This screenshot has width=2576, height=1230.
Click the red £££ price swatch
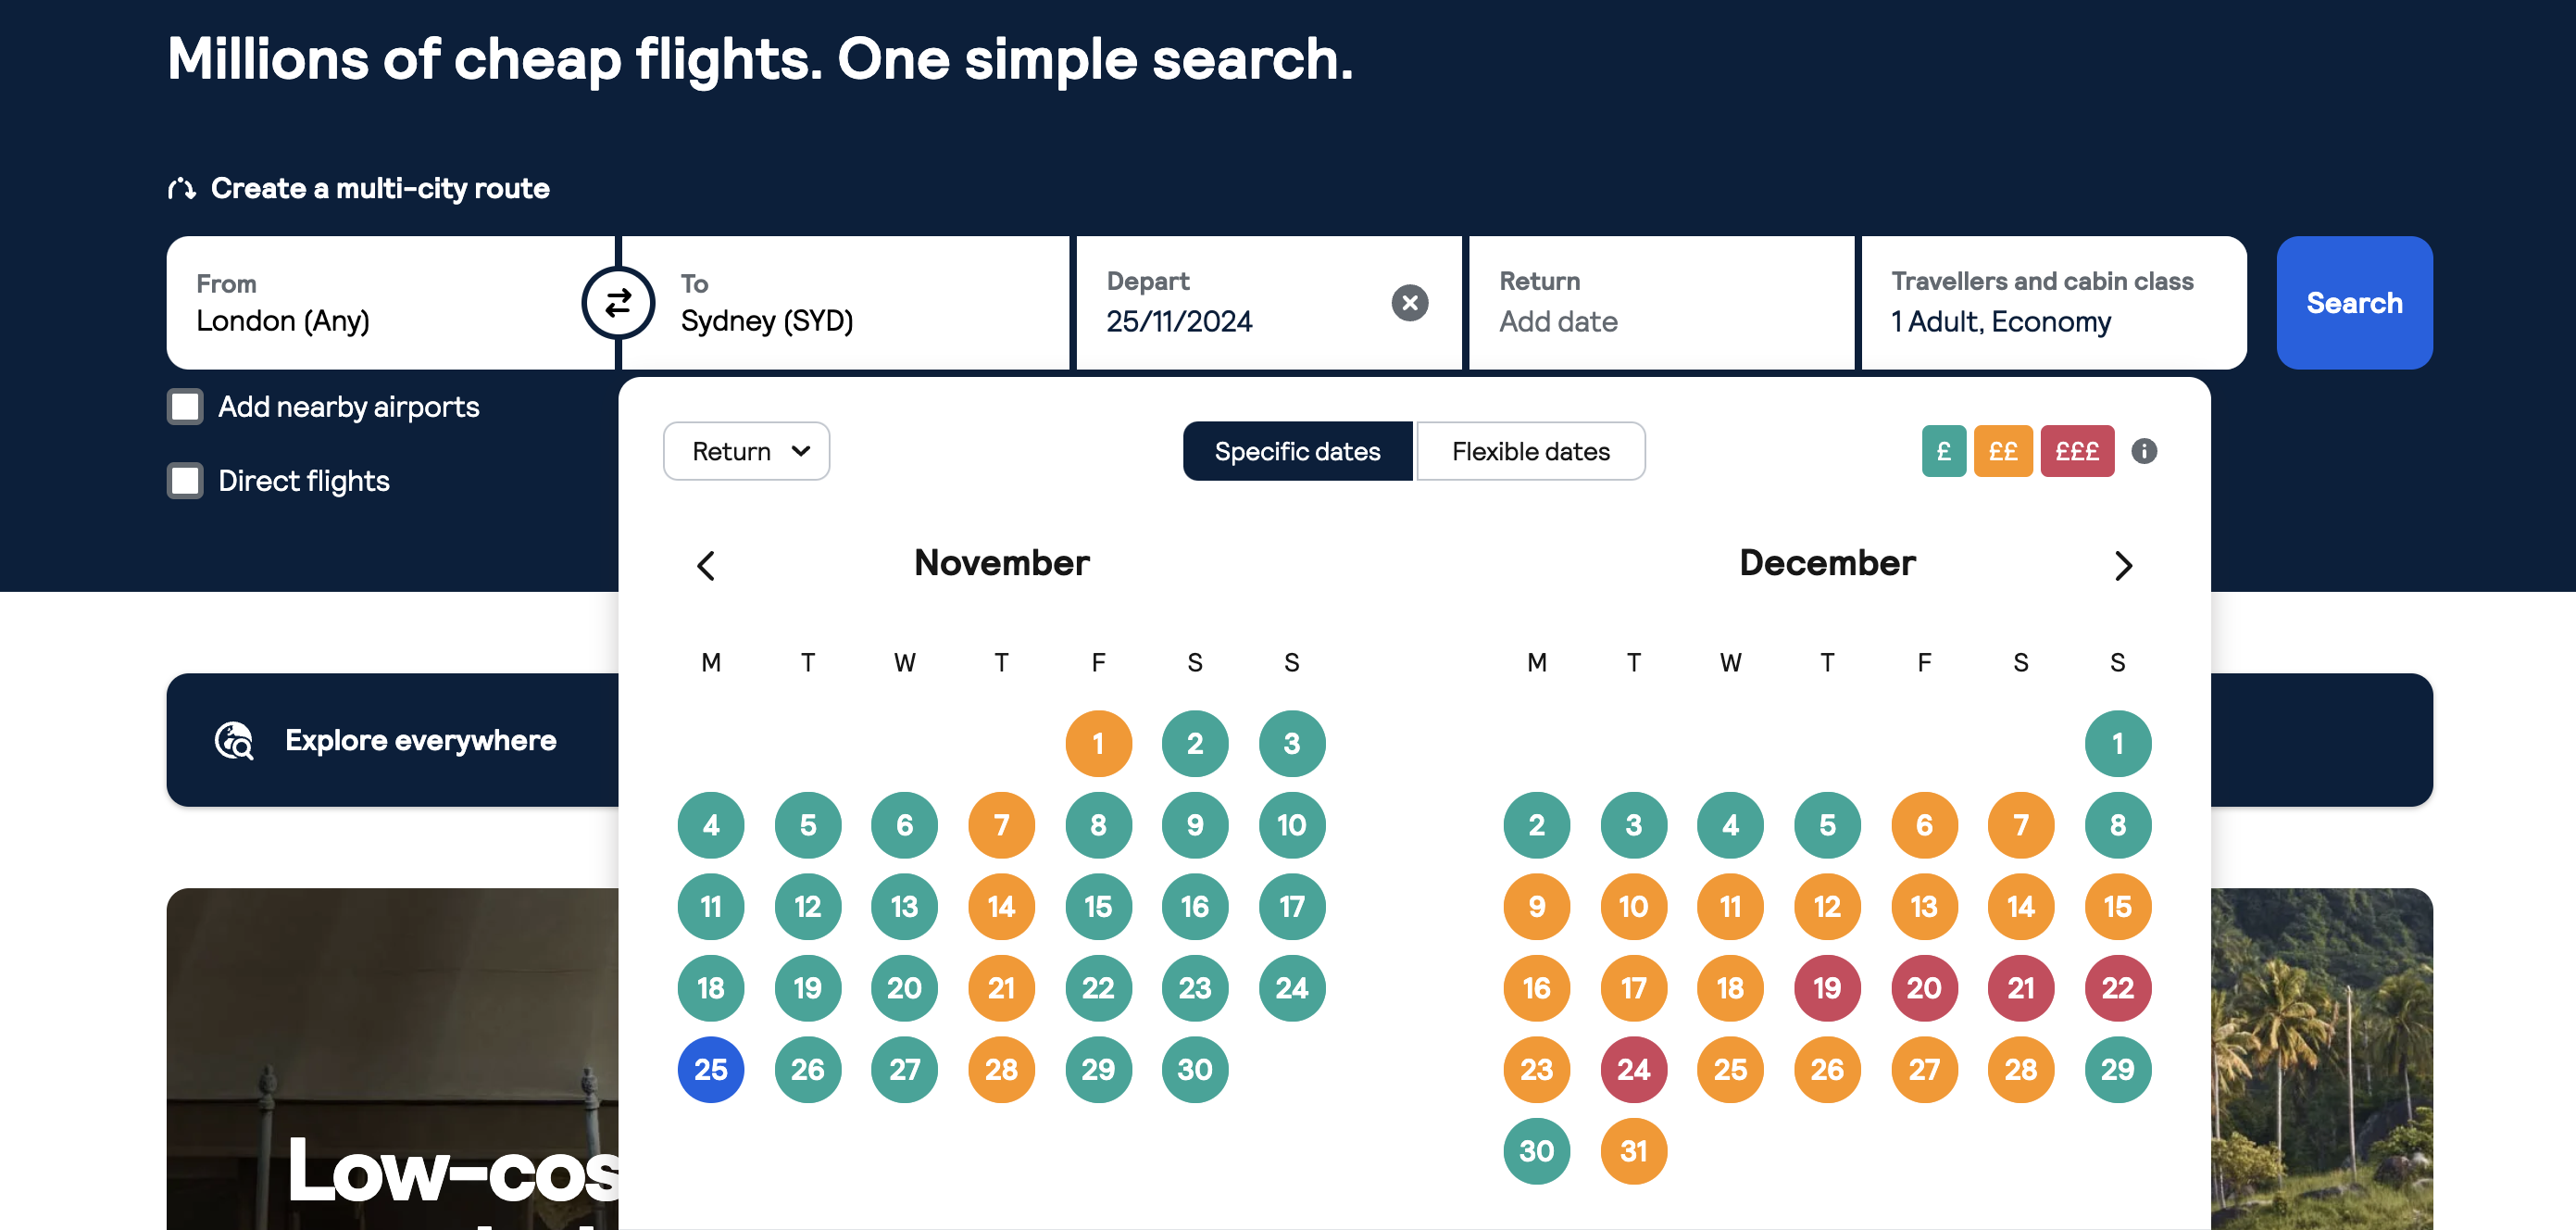point(2076,451)
